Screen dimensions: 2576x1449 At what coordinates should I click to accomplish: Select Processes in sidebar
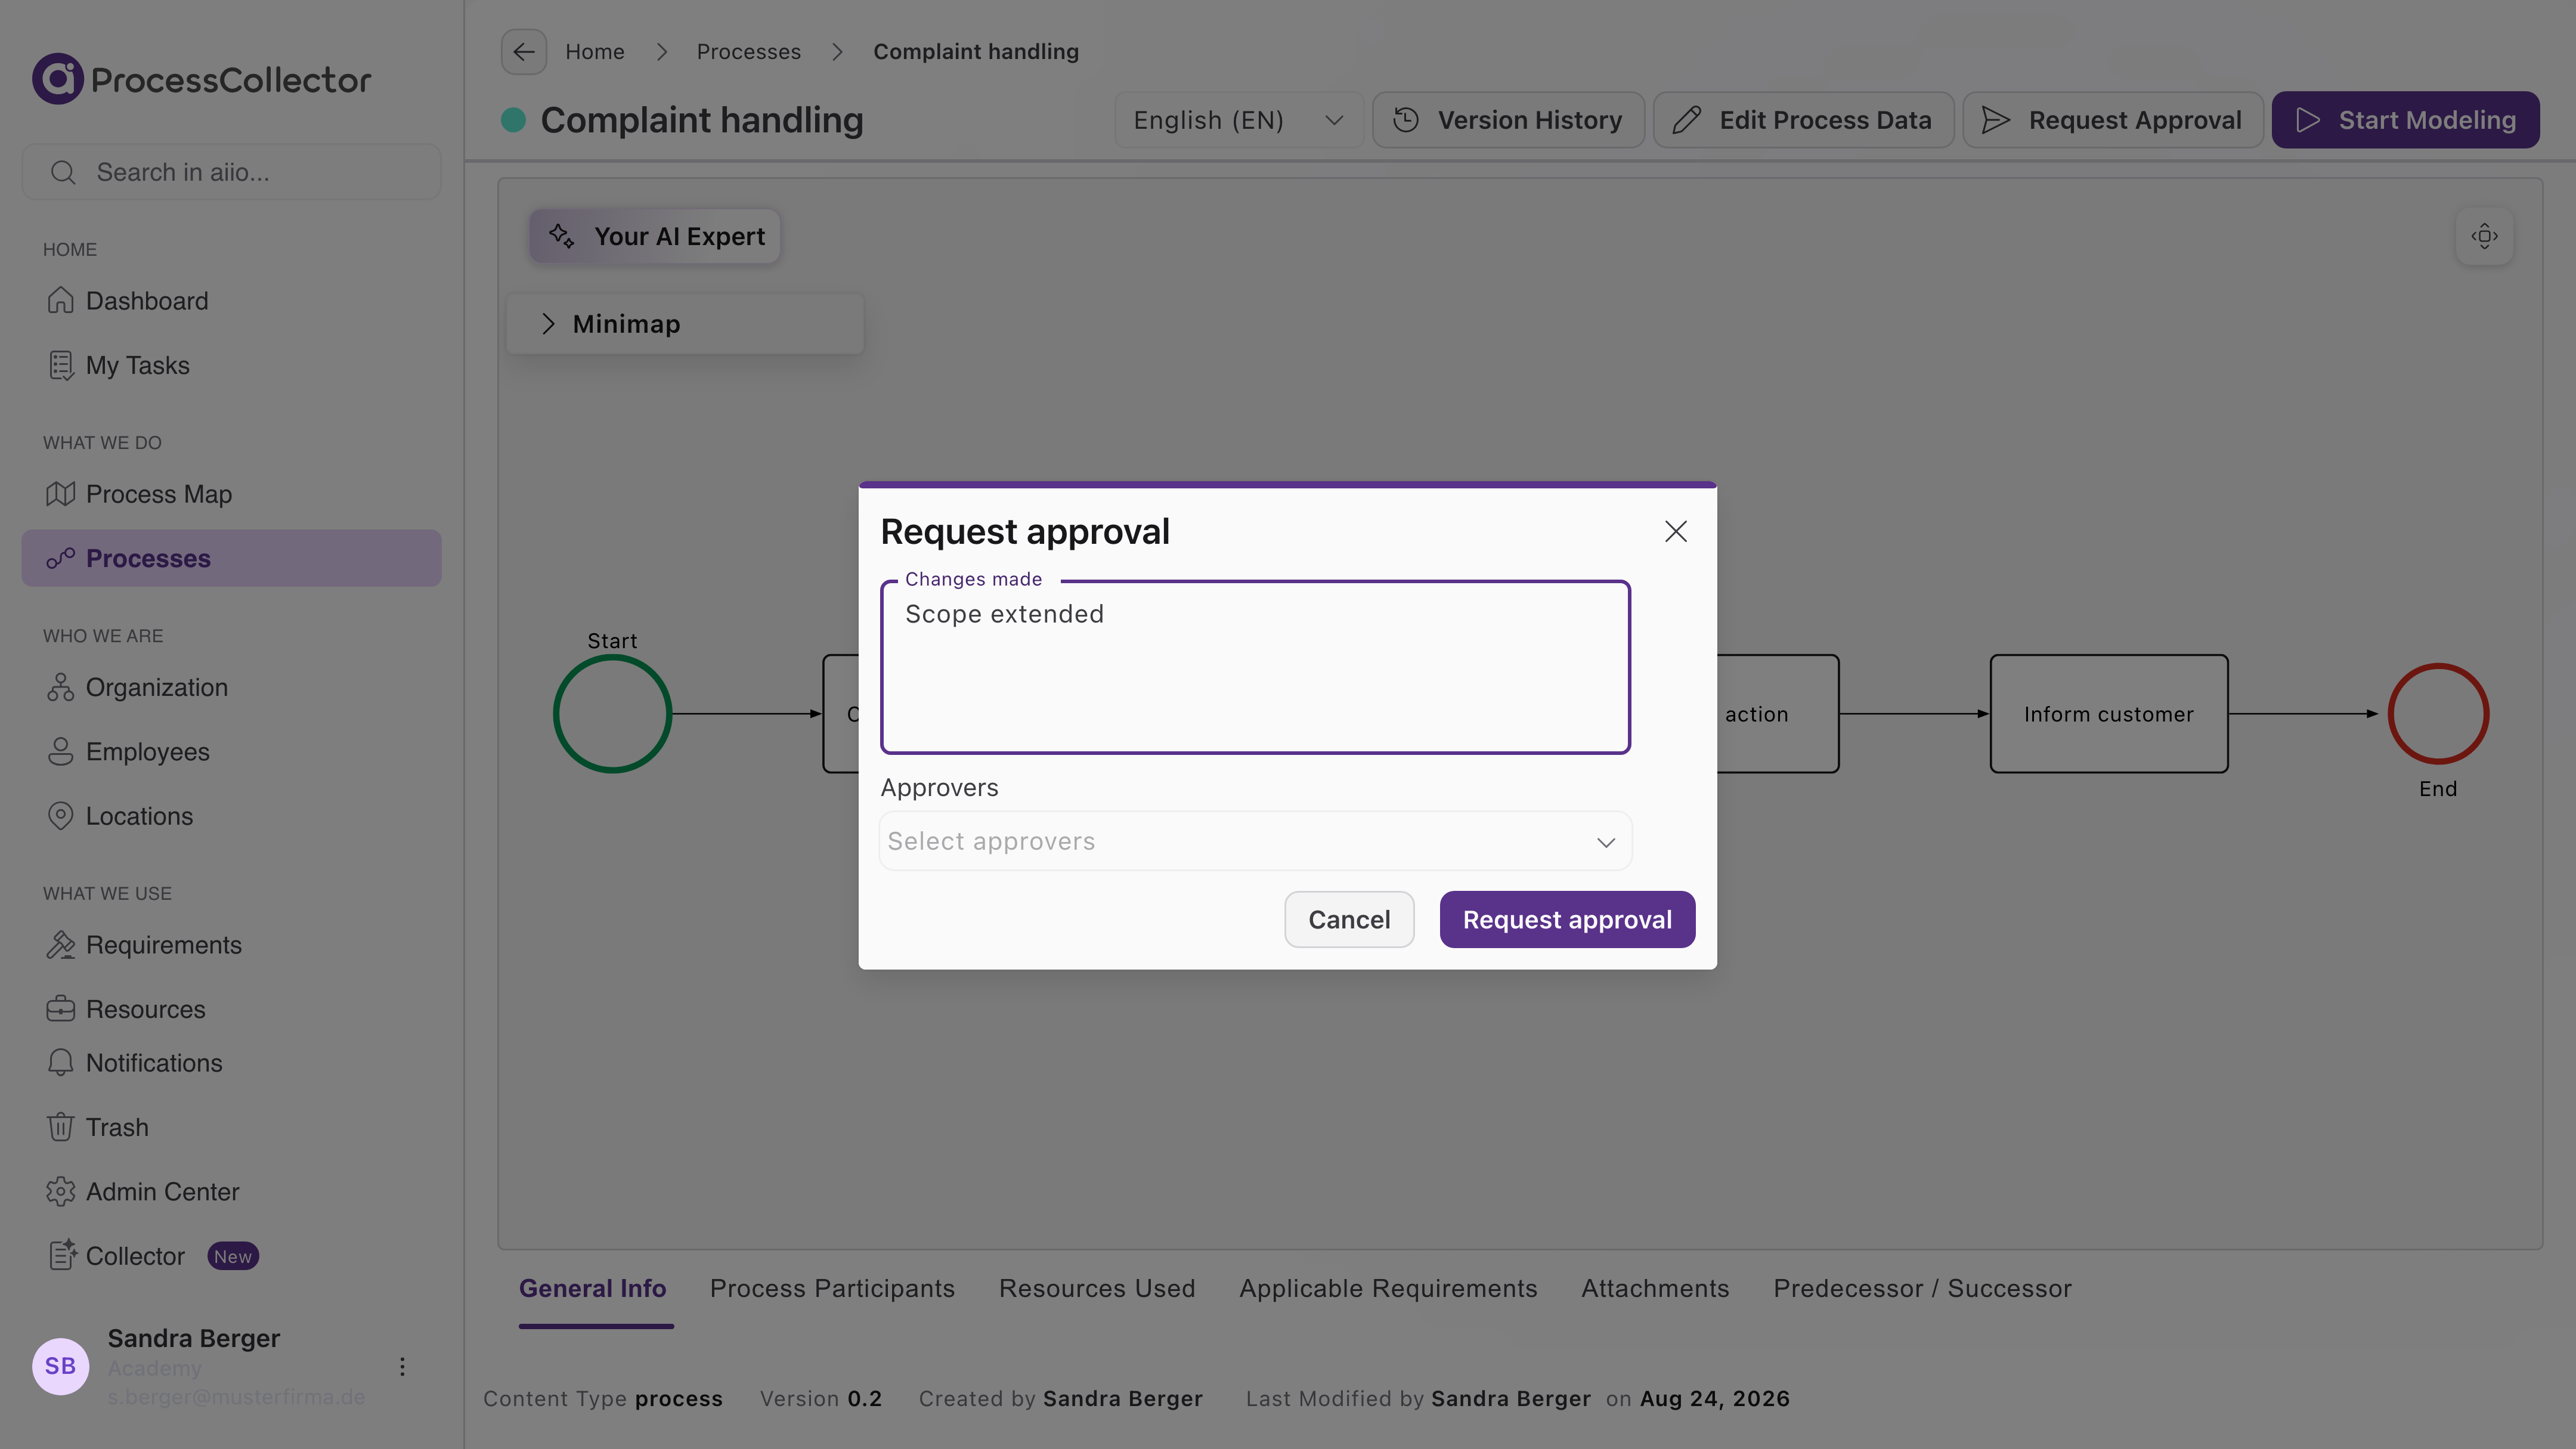231,558
